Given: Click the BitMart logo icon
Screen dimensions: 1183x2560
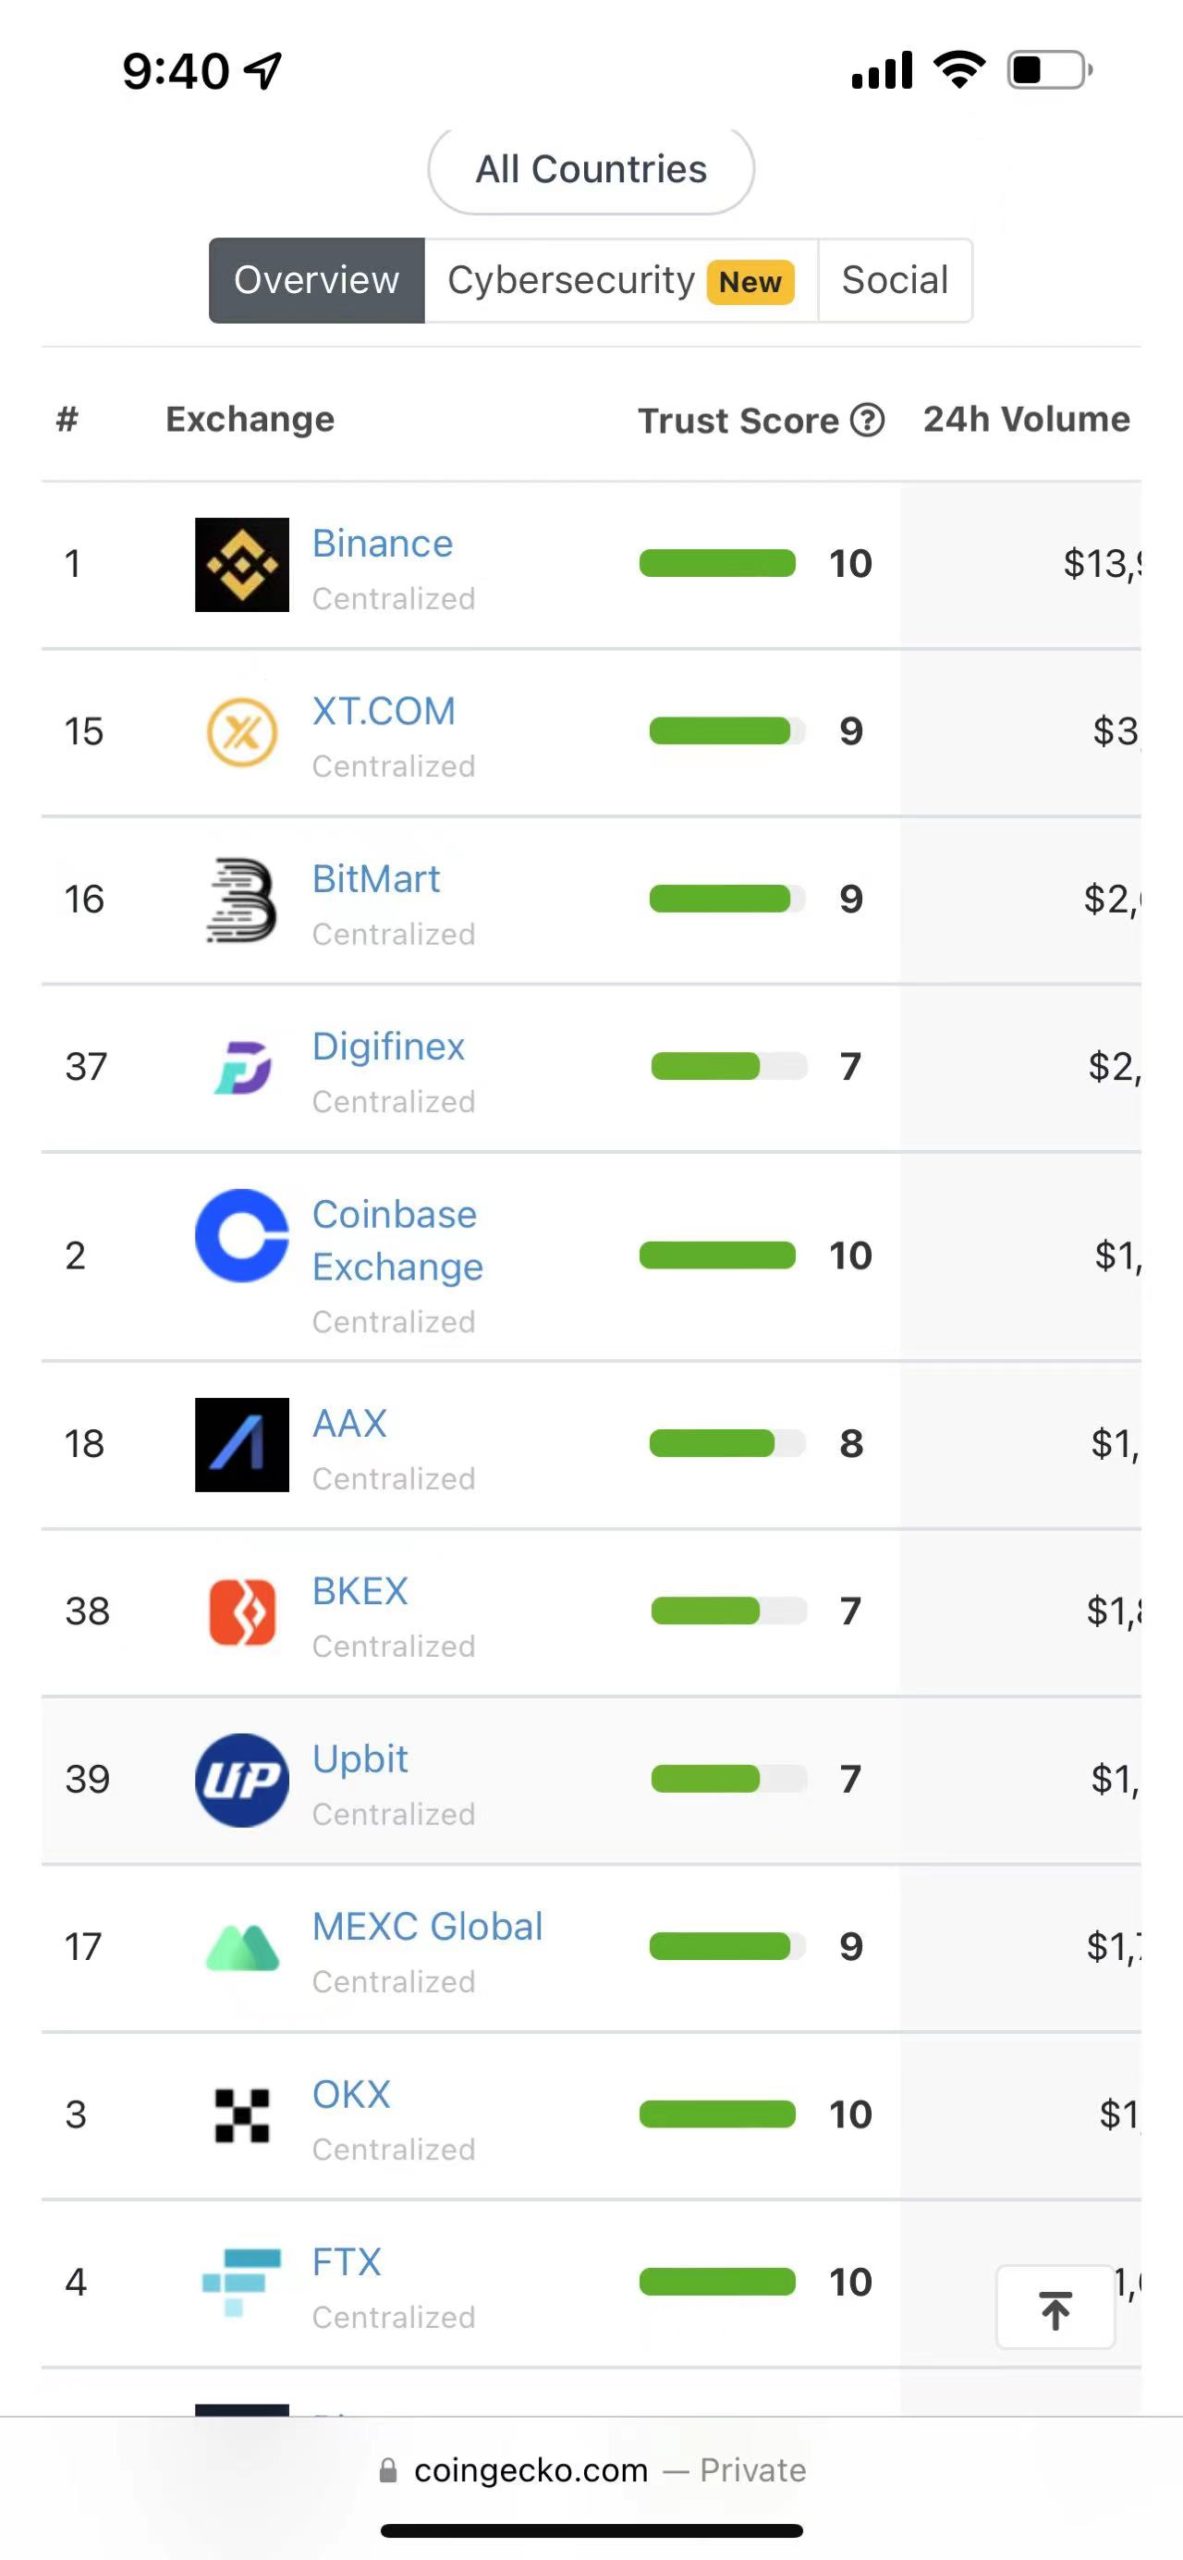Looking at the screenshot, I should pyautogui.click(x=241, y=900).
